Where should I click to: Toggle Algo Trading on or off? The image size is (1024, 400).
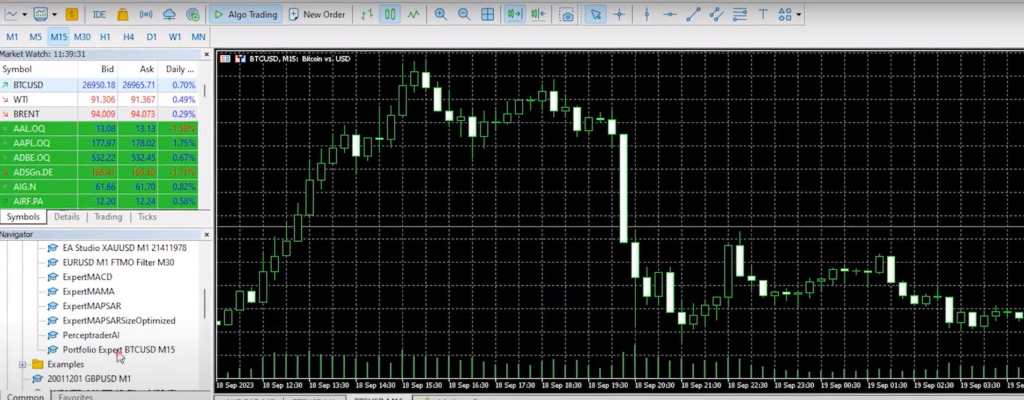(x=246, y=15)
